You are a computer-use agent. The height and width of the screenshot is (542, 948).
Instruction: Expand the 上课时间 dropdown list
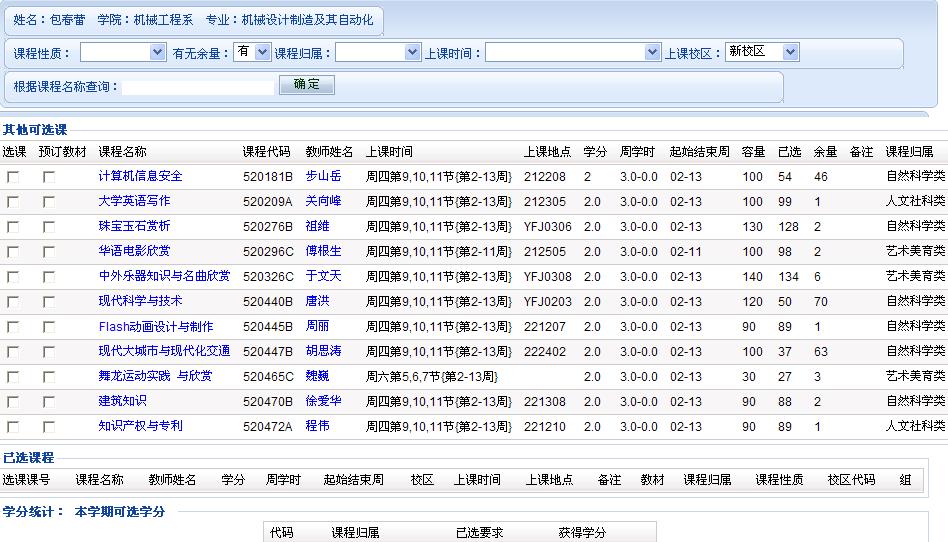pos(572,52)
